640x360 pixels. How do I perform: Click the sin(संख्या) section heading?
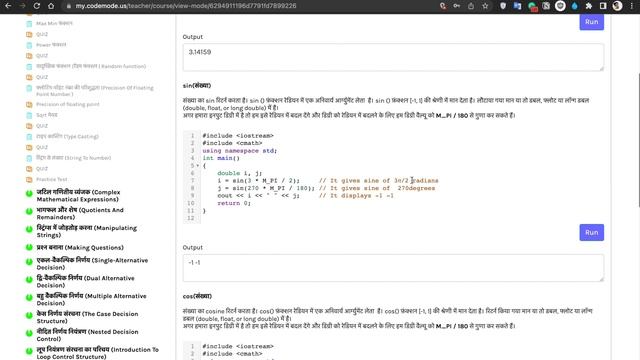coord(197,86)
